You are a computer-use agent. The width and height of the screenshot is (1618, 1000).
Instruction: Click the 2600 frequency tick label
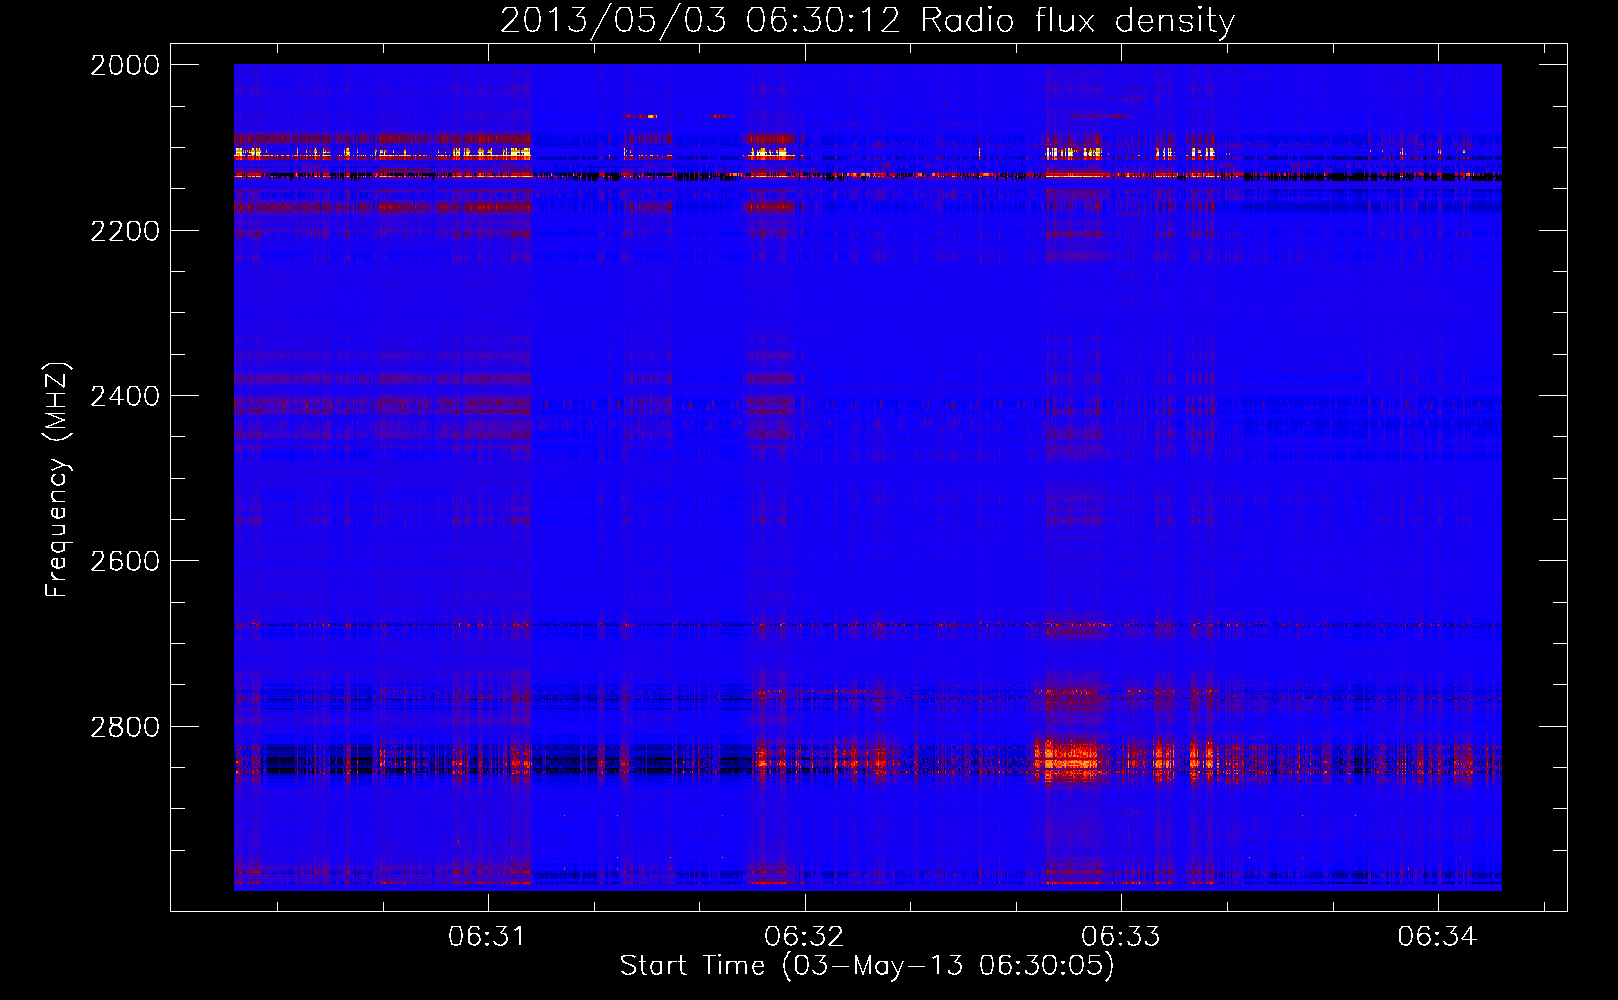[125, 561]
